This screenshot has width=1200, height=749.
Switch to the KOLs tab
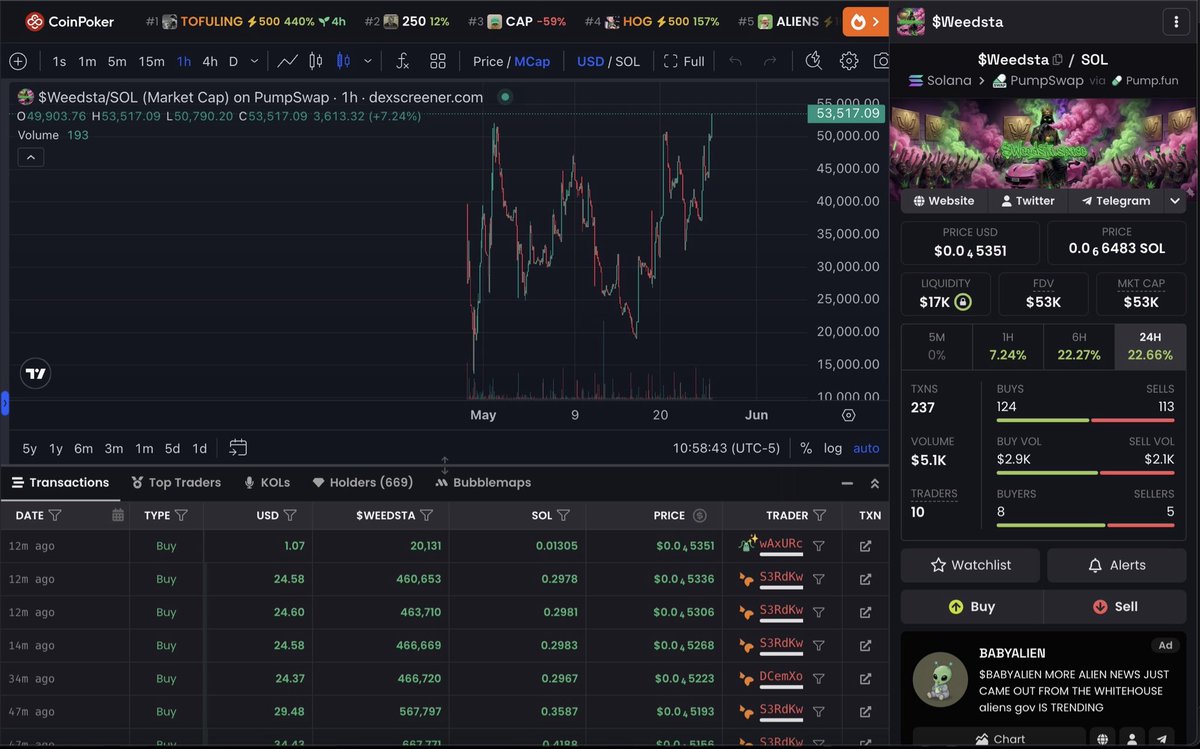point(267,482)
